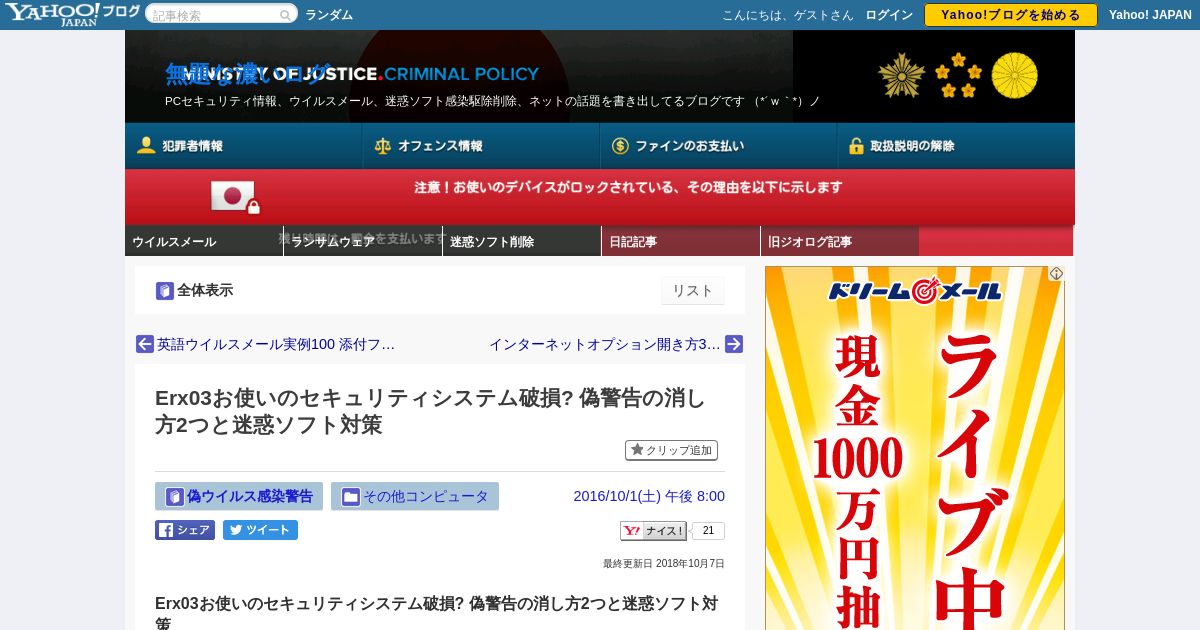Click the golden chrysanthemum crest icon
Image resolution: width=1200 pixels, height=630 pixels.
tap(1014, 76)
